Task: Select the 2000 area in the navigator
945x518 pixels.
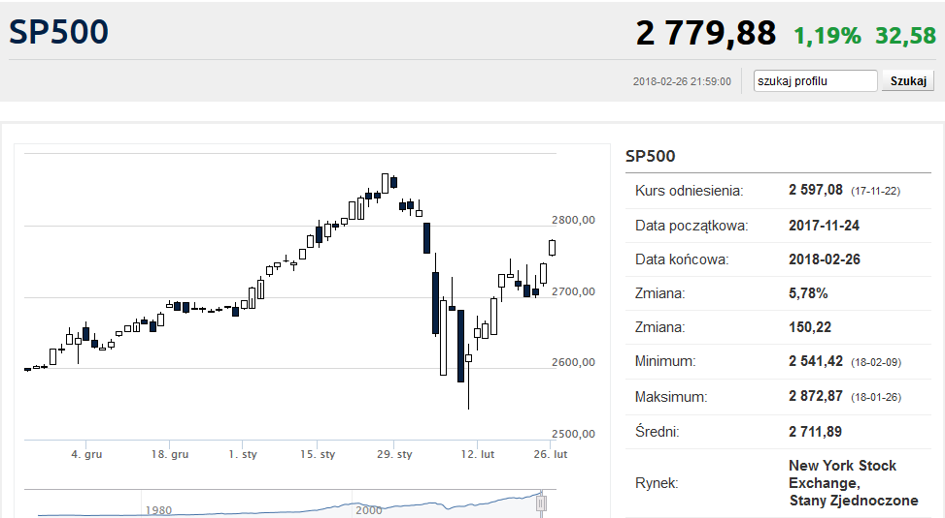Action: point(369,510)
